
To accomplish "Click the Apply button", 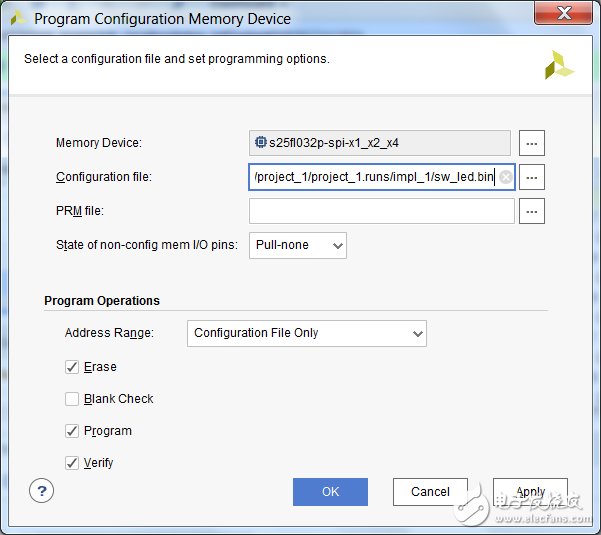I will pyautogui.click(x=530, y=492).
